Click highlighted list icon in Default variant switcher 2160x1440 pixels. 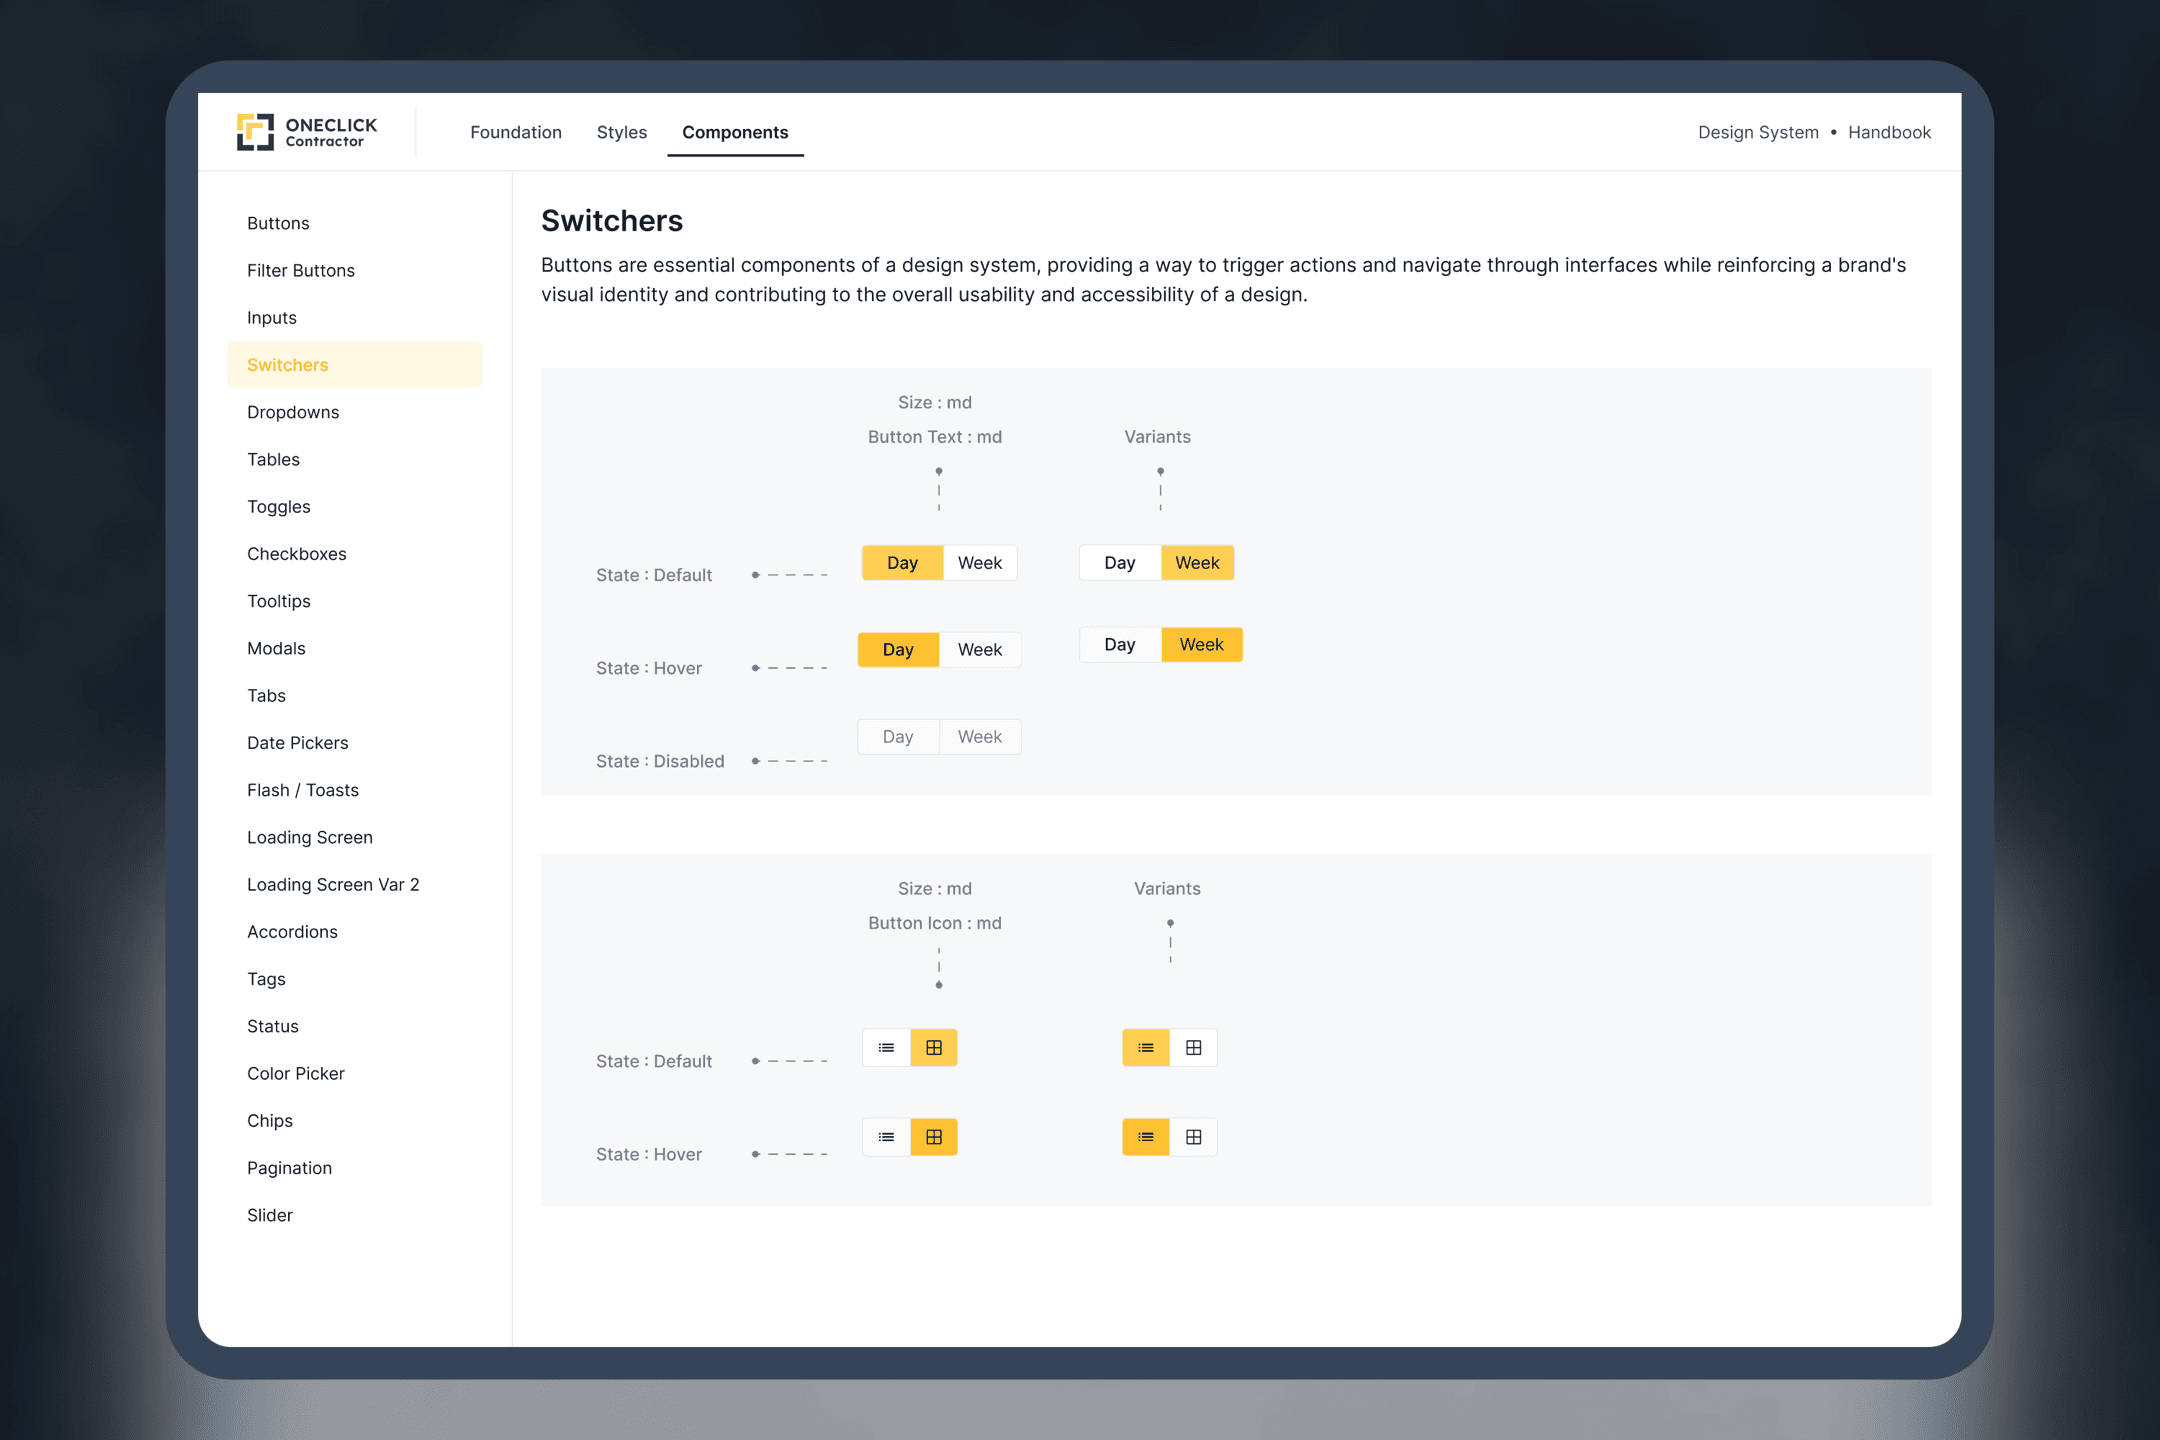1146,1048
